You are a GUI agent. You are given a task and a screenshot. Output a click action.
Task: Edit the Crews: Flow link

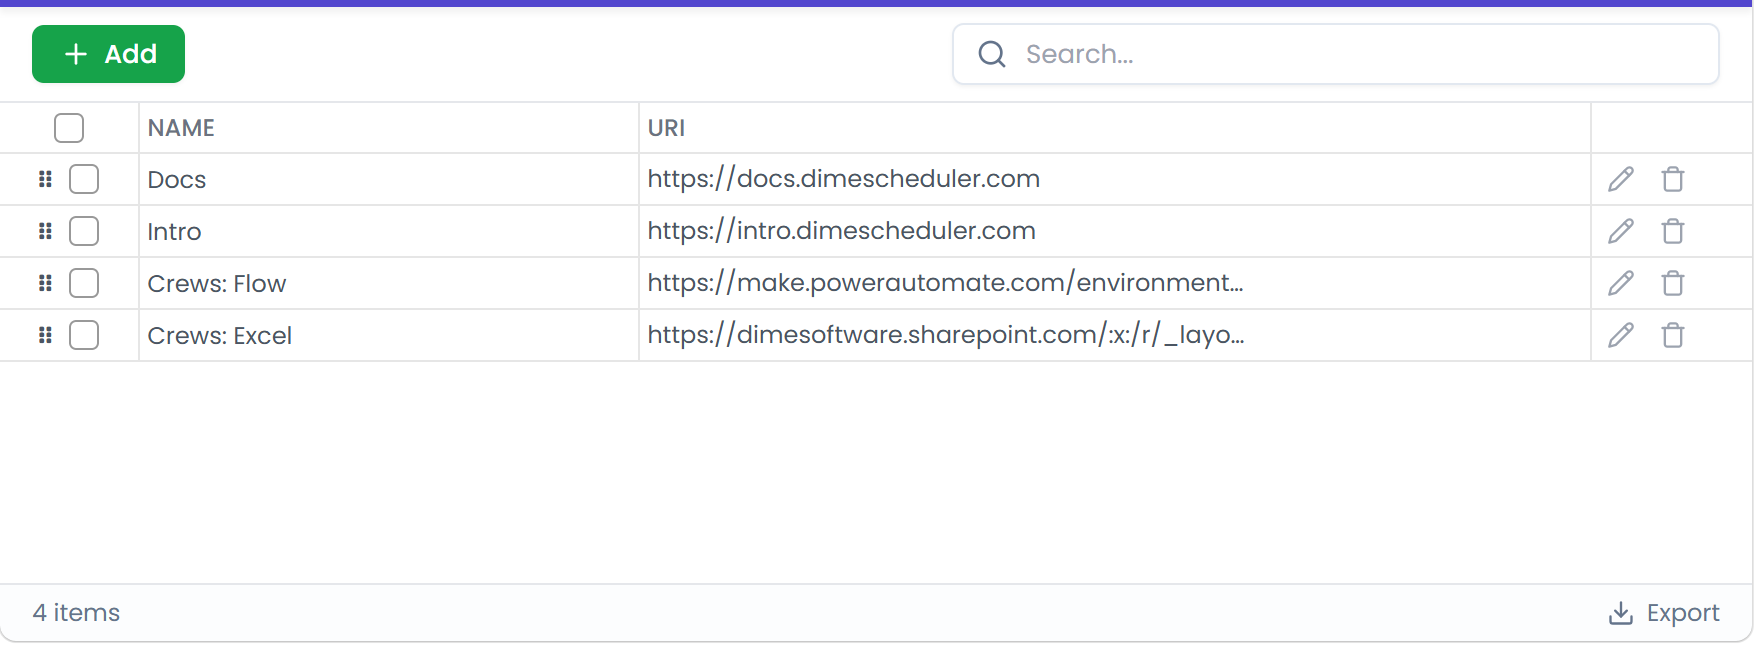[x=1621, y=283]
